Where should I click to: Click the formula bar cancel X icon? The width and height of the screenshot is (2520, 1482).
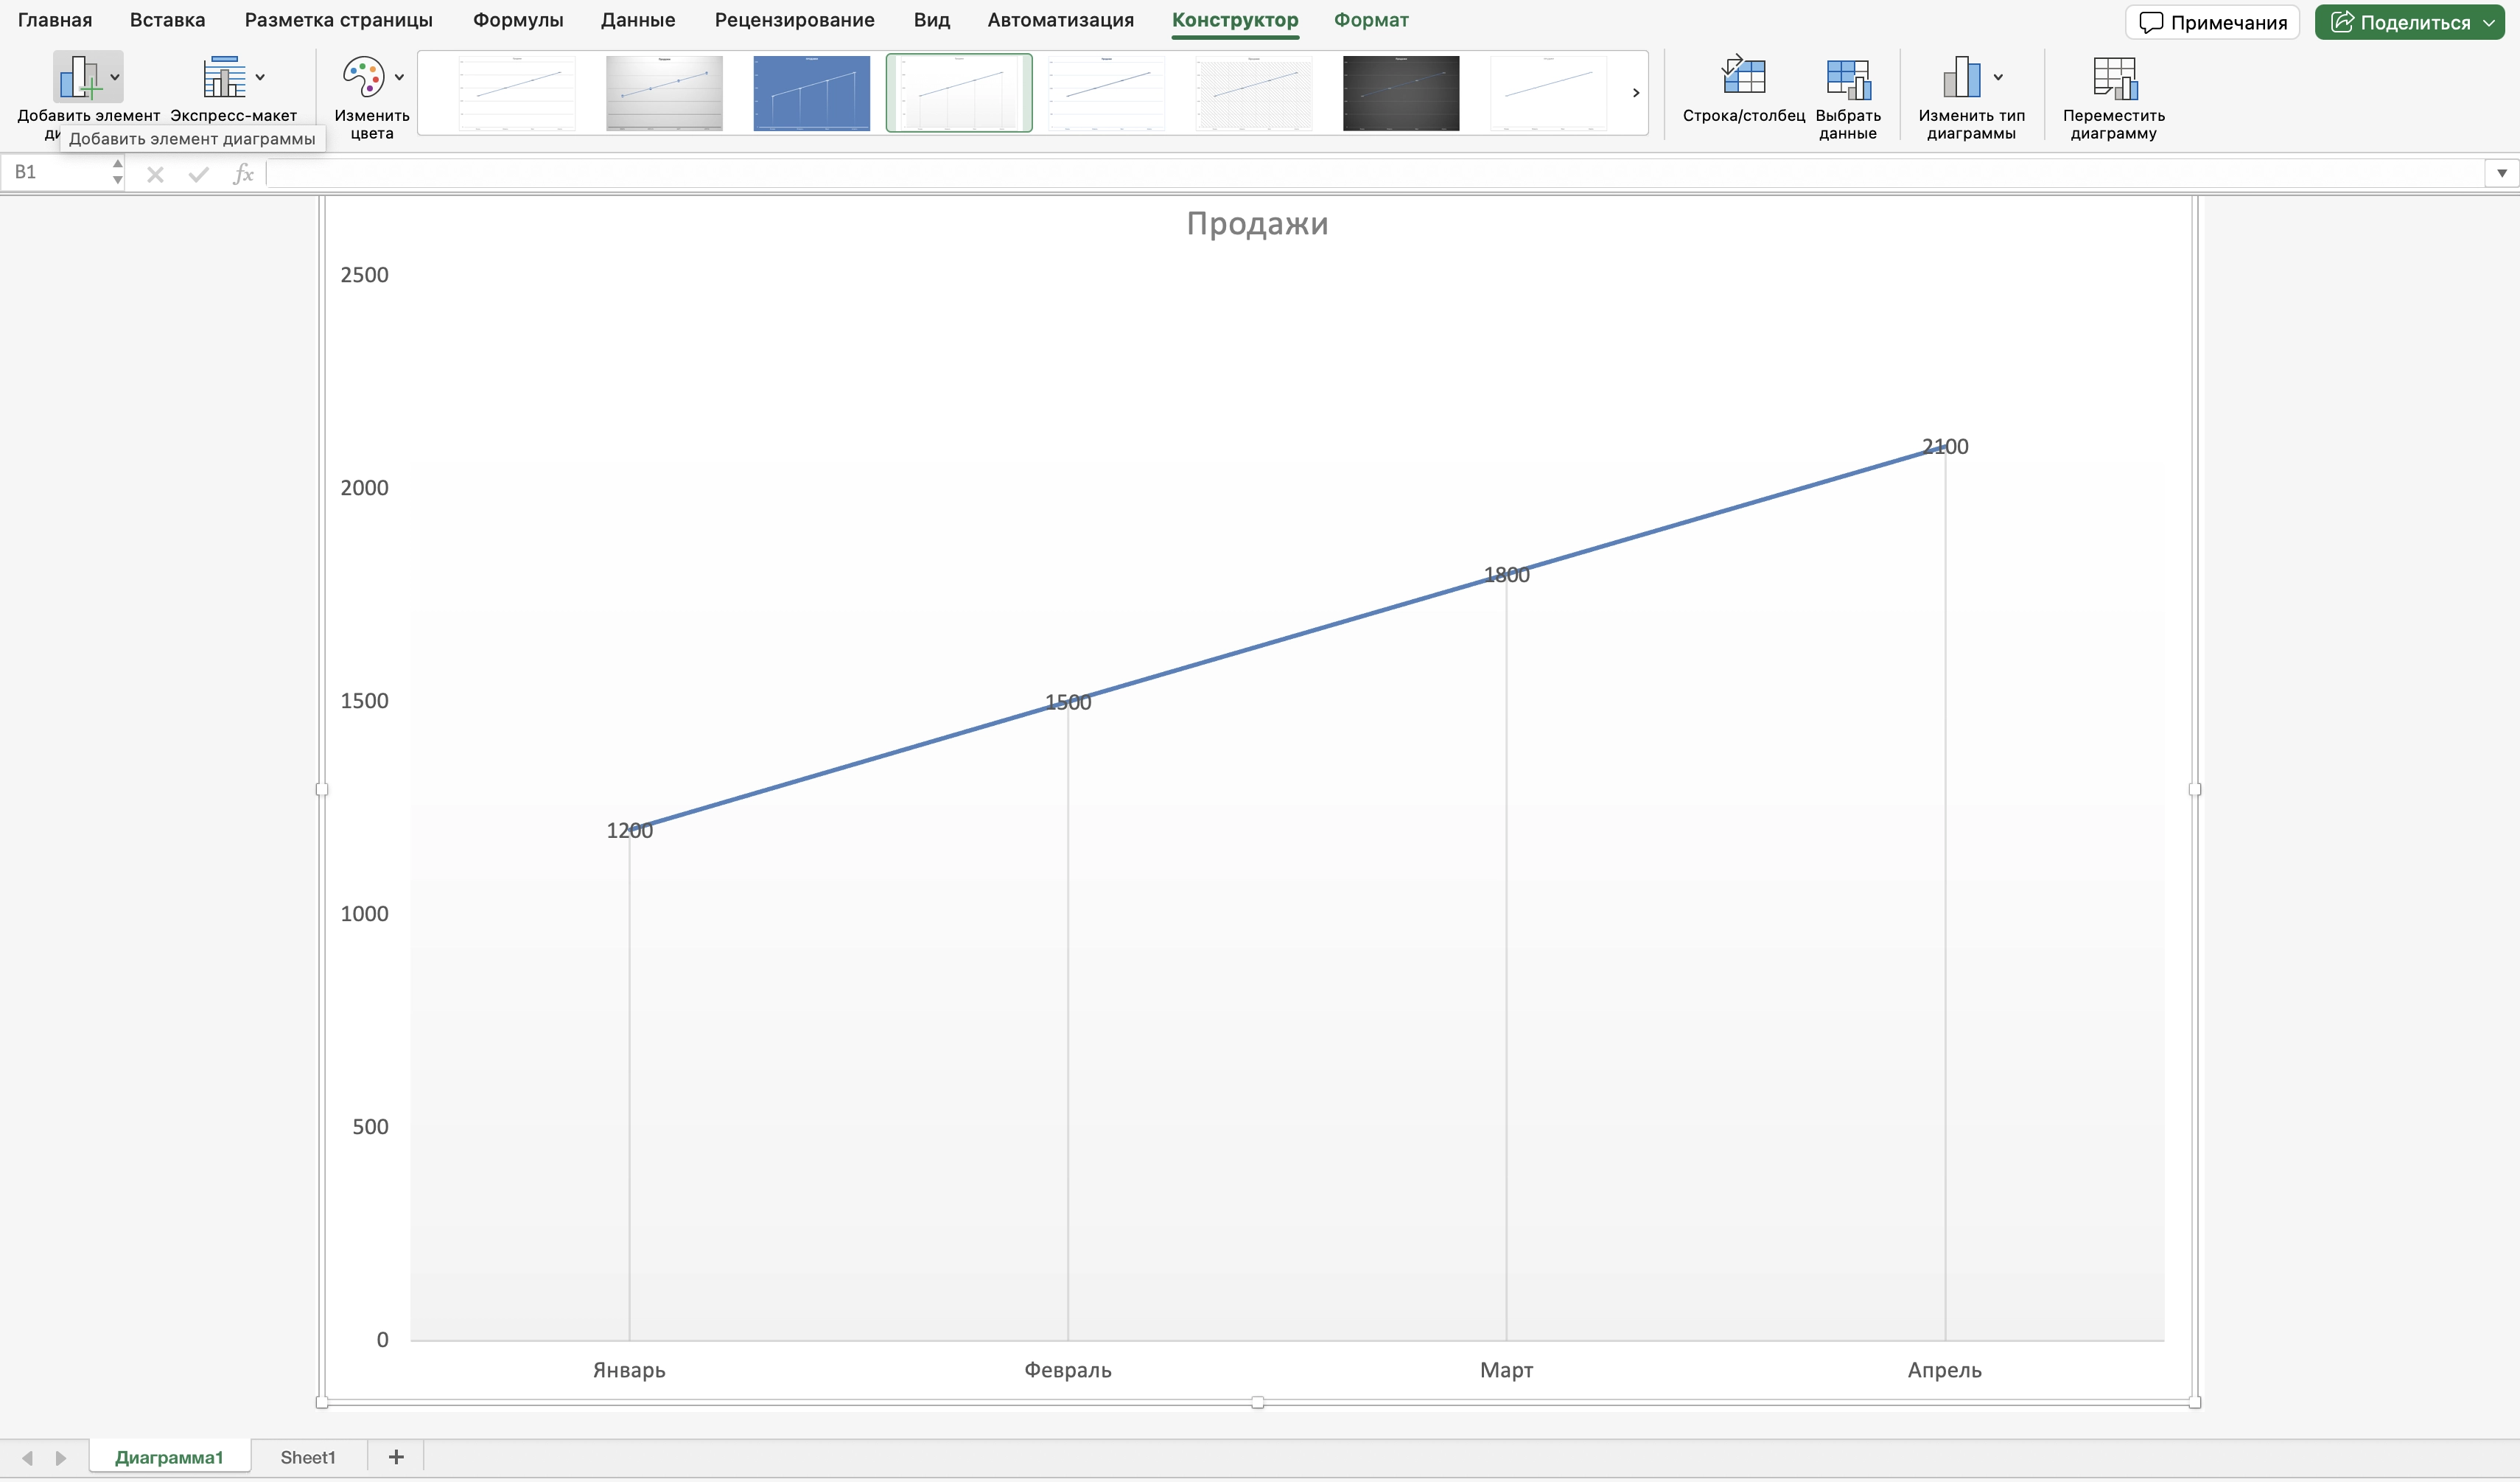[155, 174]
